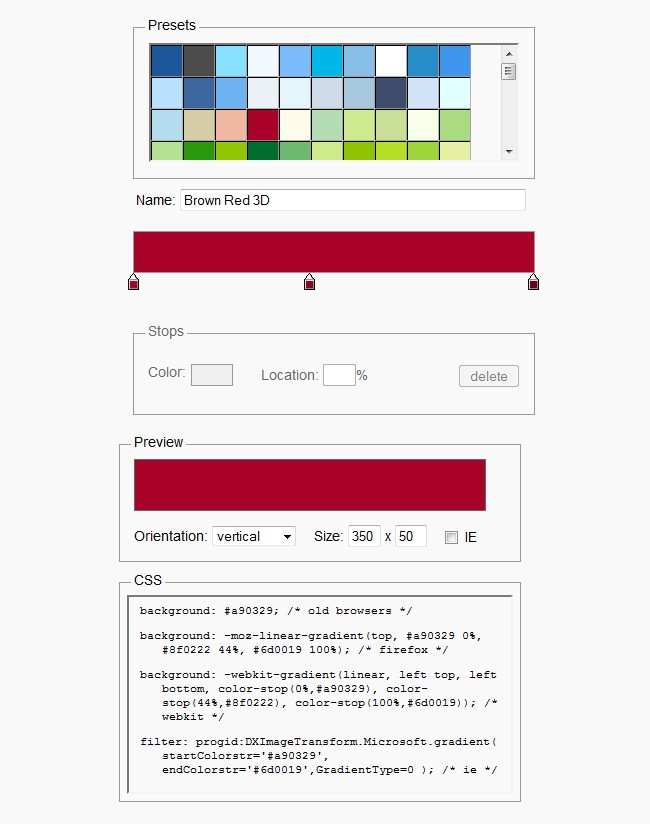Select the tan beige preset swatch
Viewport: 650px width, 824px height.
tap(199, 125)
